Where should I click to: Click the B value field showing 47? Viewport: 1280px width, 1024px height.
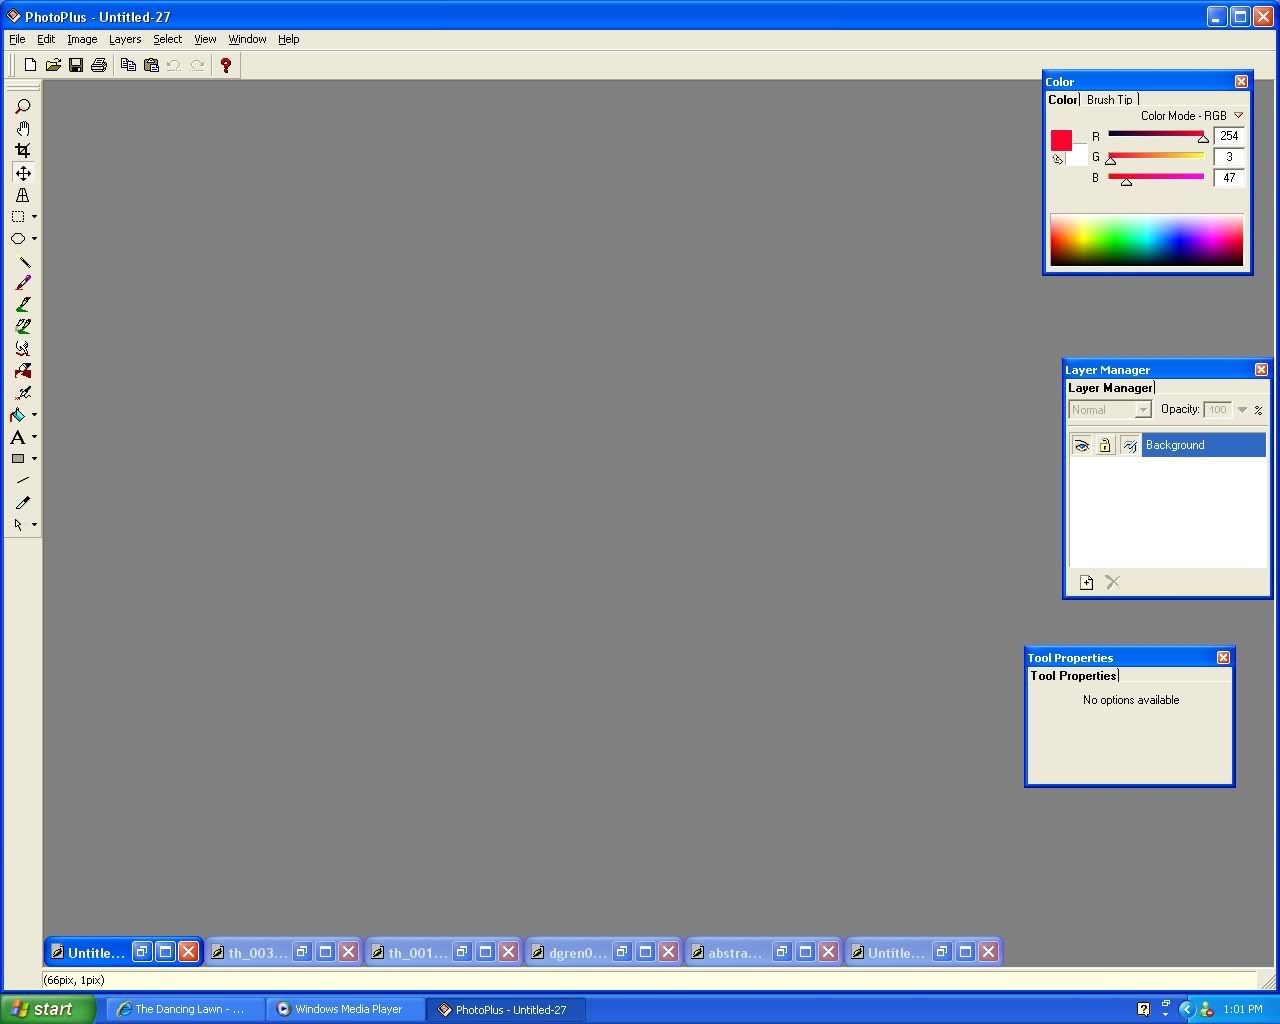point(1229,178)
